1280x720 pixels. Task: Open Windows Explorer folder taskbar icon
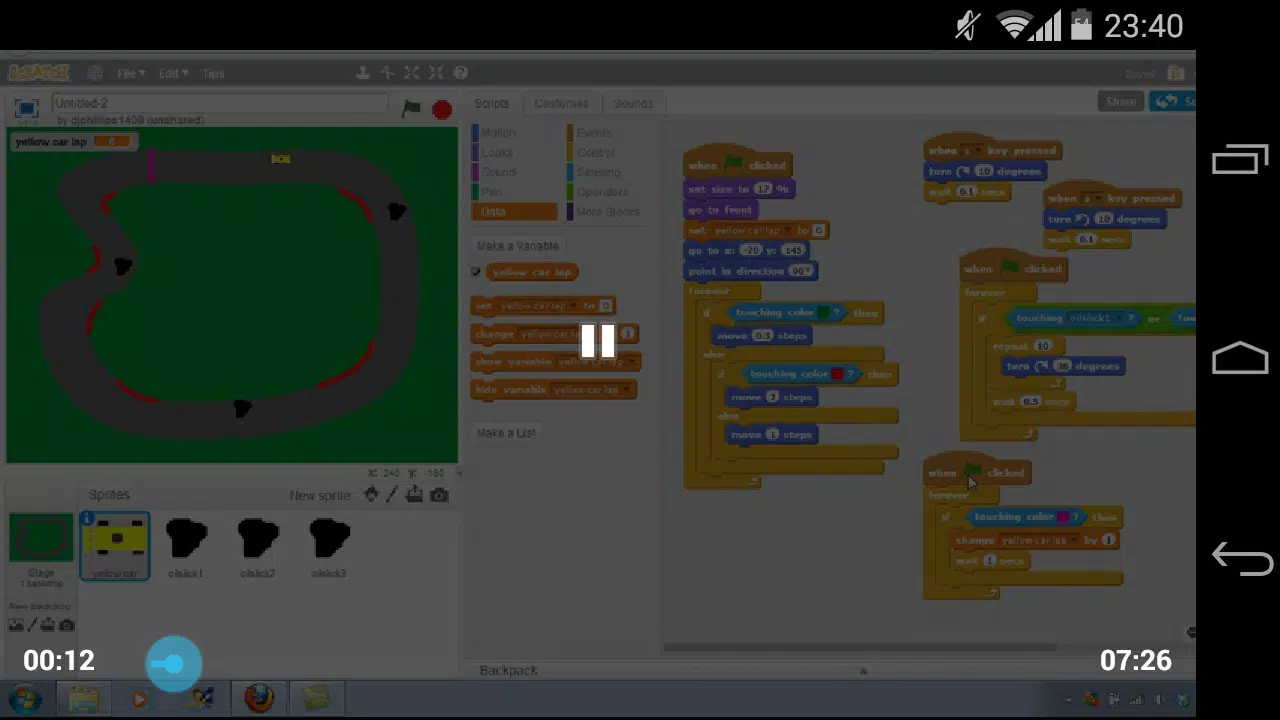click(84, 699)
